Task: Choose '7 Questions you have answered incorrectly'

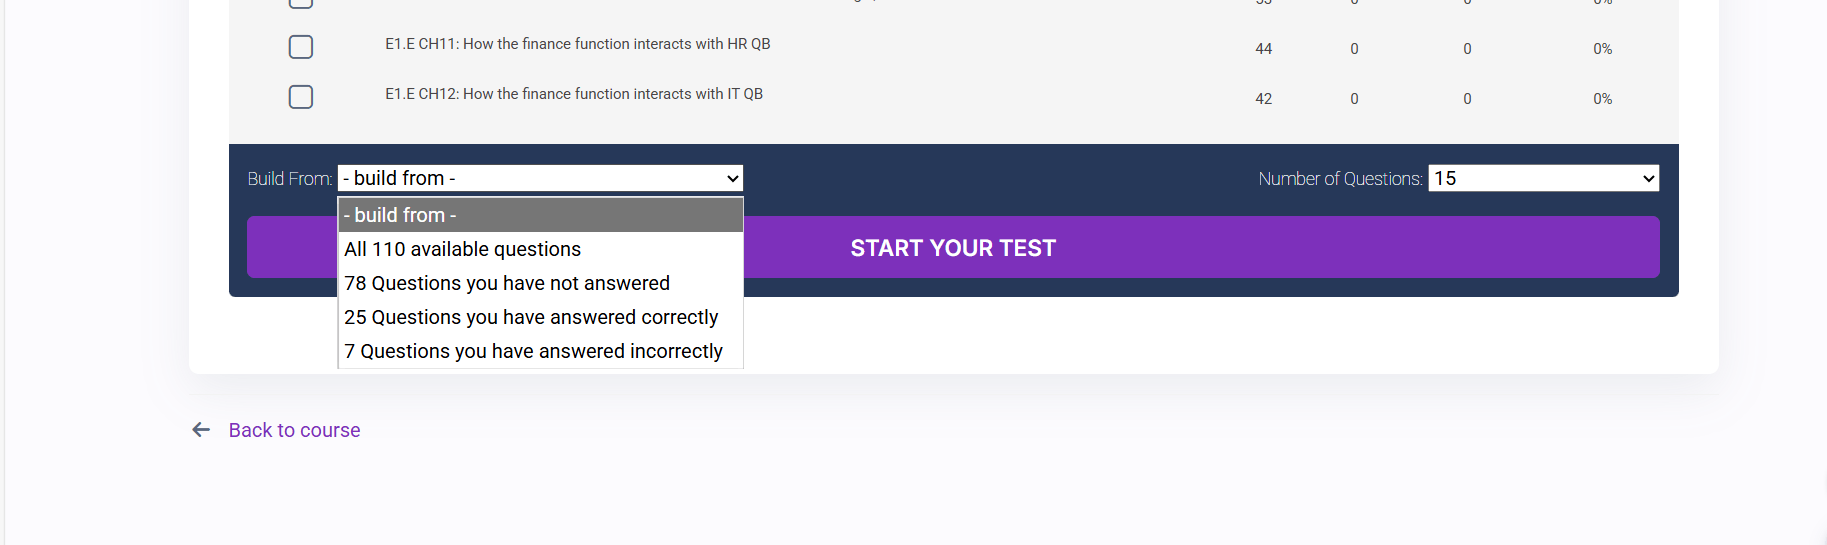Action: pyautogui.click(x=533, y=351)
